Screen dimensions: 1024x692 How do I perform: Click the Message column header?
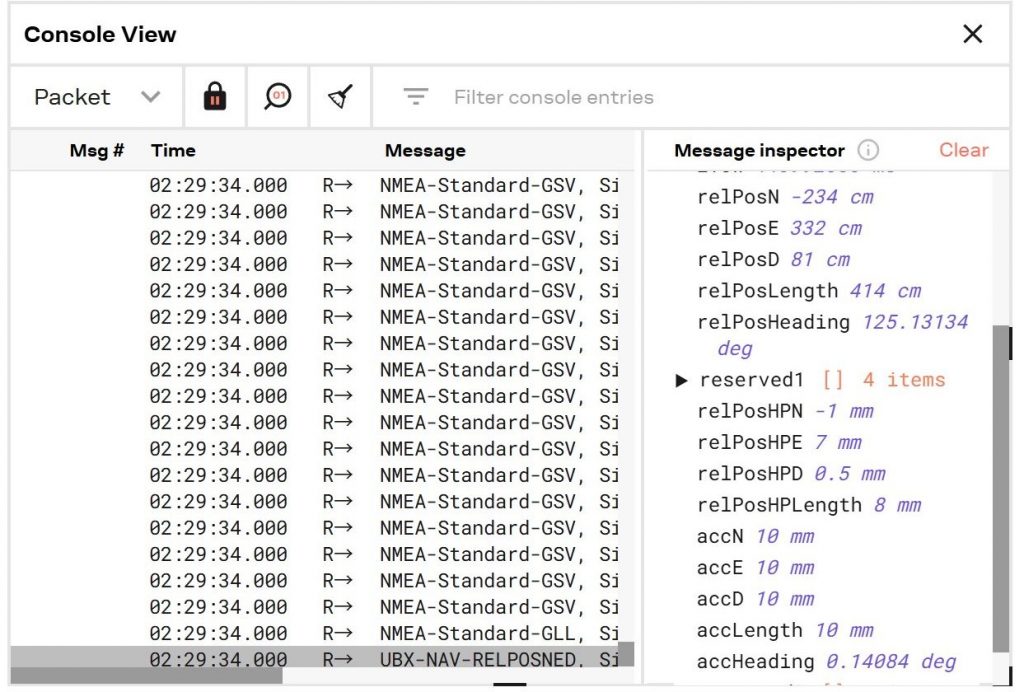425,150
